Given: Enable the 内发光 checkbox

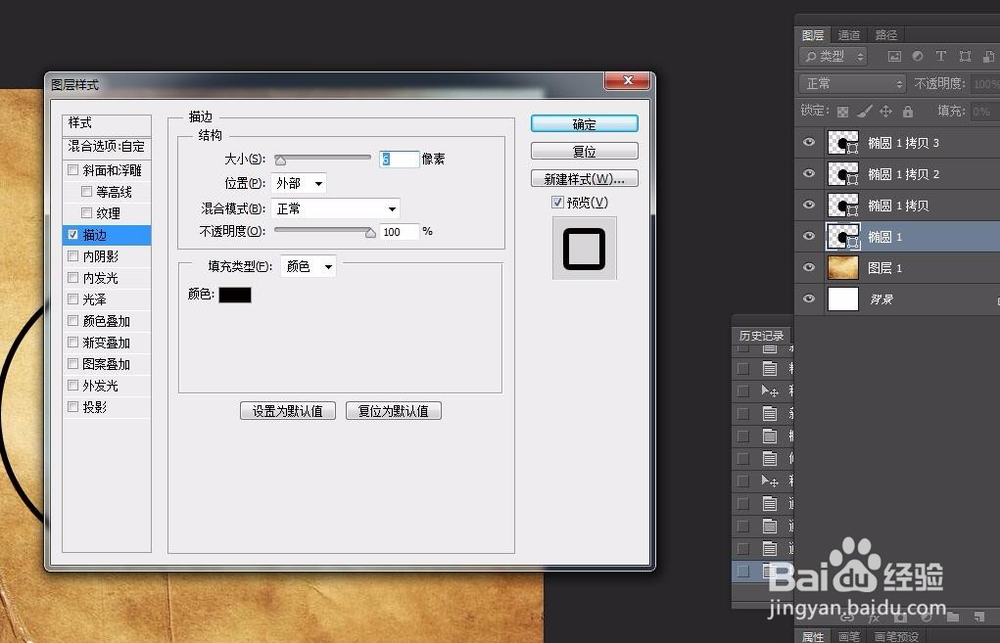Looking at the screenshot, I should tap(73, 277).
